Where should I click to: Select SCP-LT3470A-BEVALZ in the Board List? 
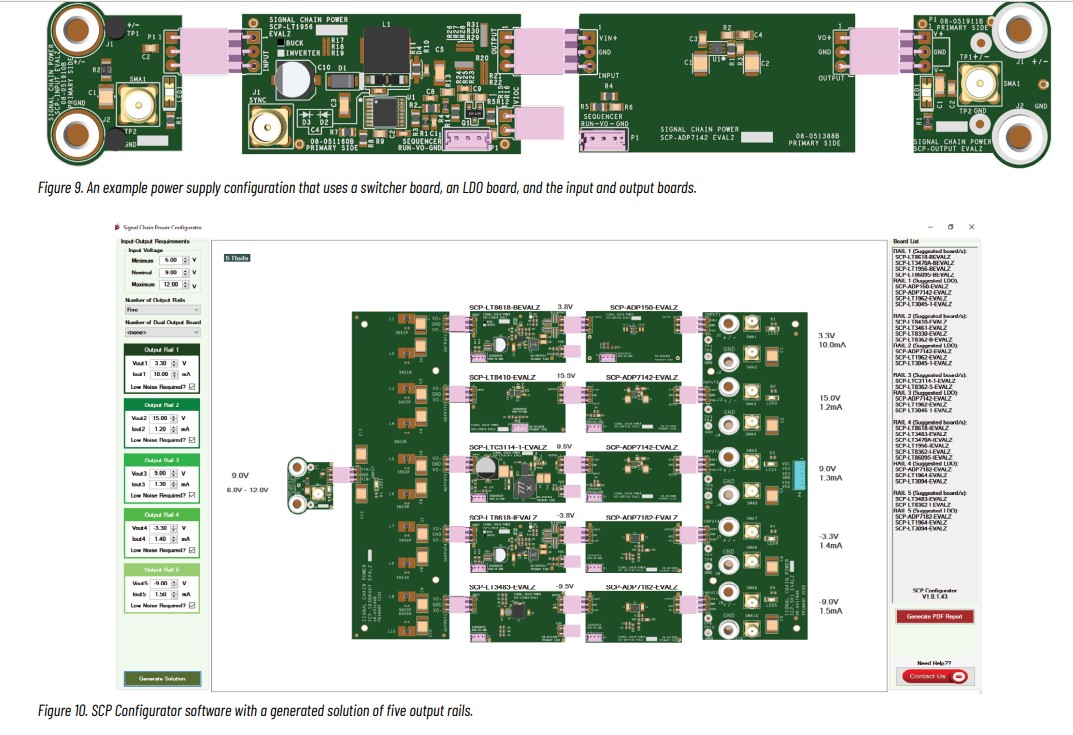925,263
